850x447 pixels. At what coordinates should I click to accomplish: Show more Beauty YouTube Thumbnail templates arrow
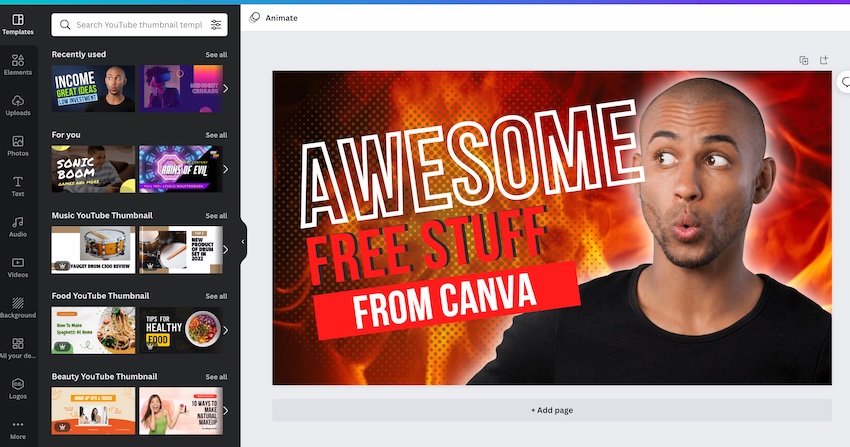click(x=226, y=411)
